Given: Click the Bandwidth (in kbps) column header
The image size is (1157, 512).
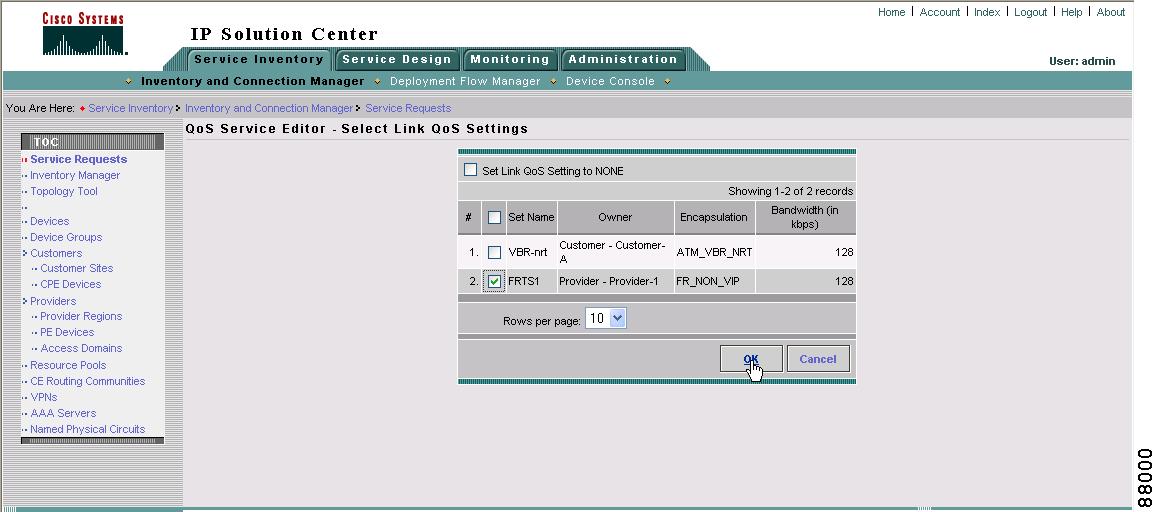Looking at the screenshot, I should point(805,218).
